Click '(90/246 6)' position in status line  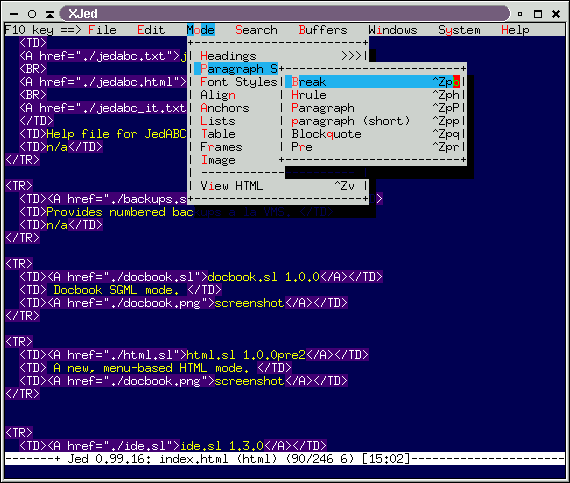[319, 459]
